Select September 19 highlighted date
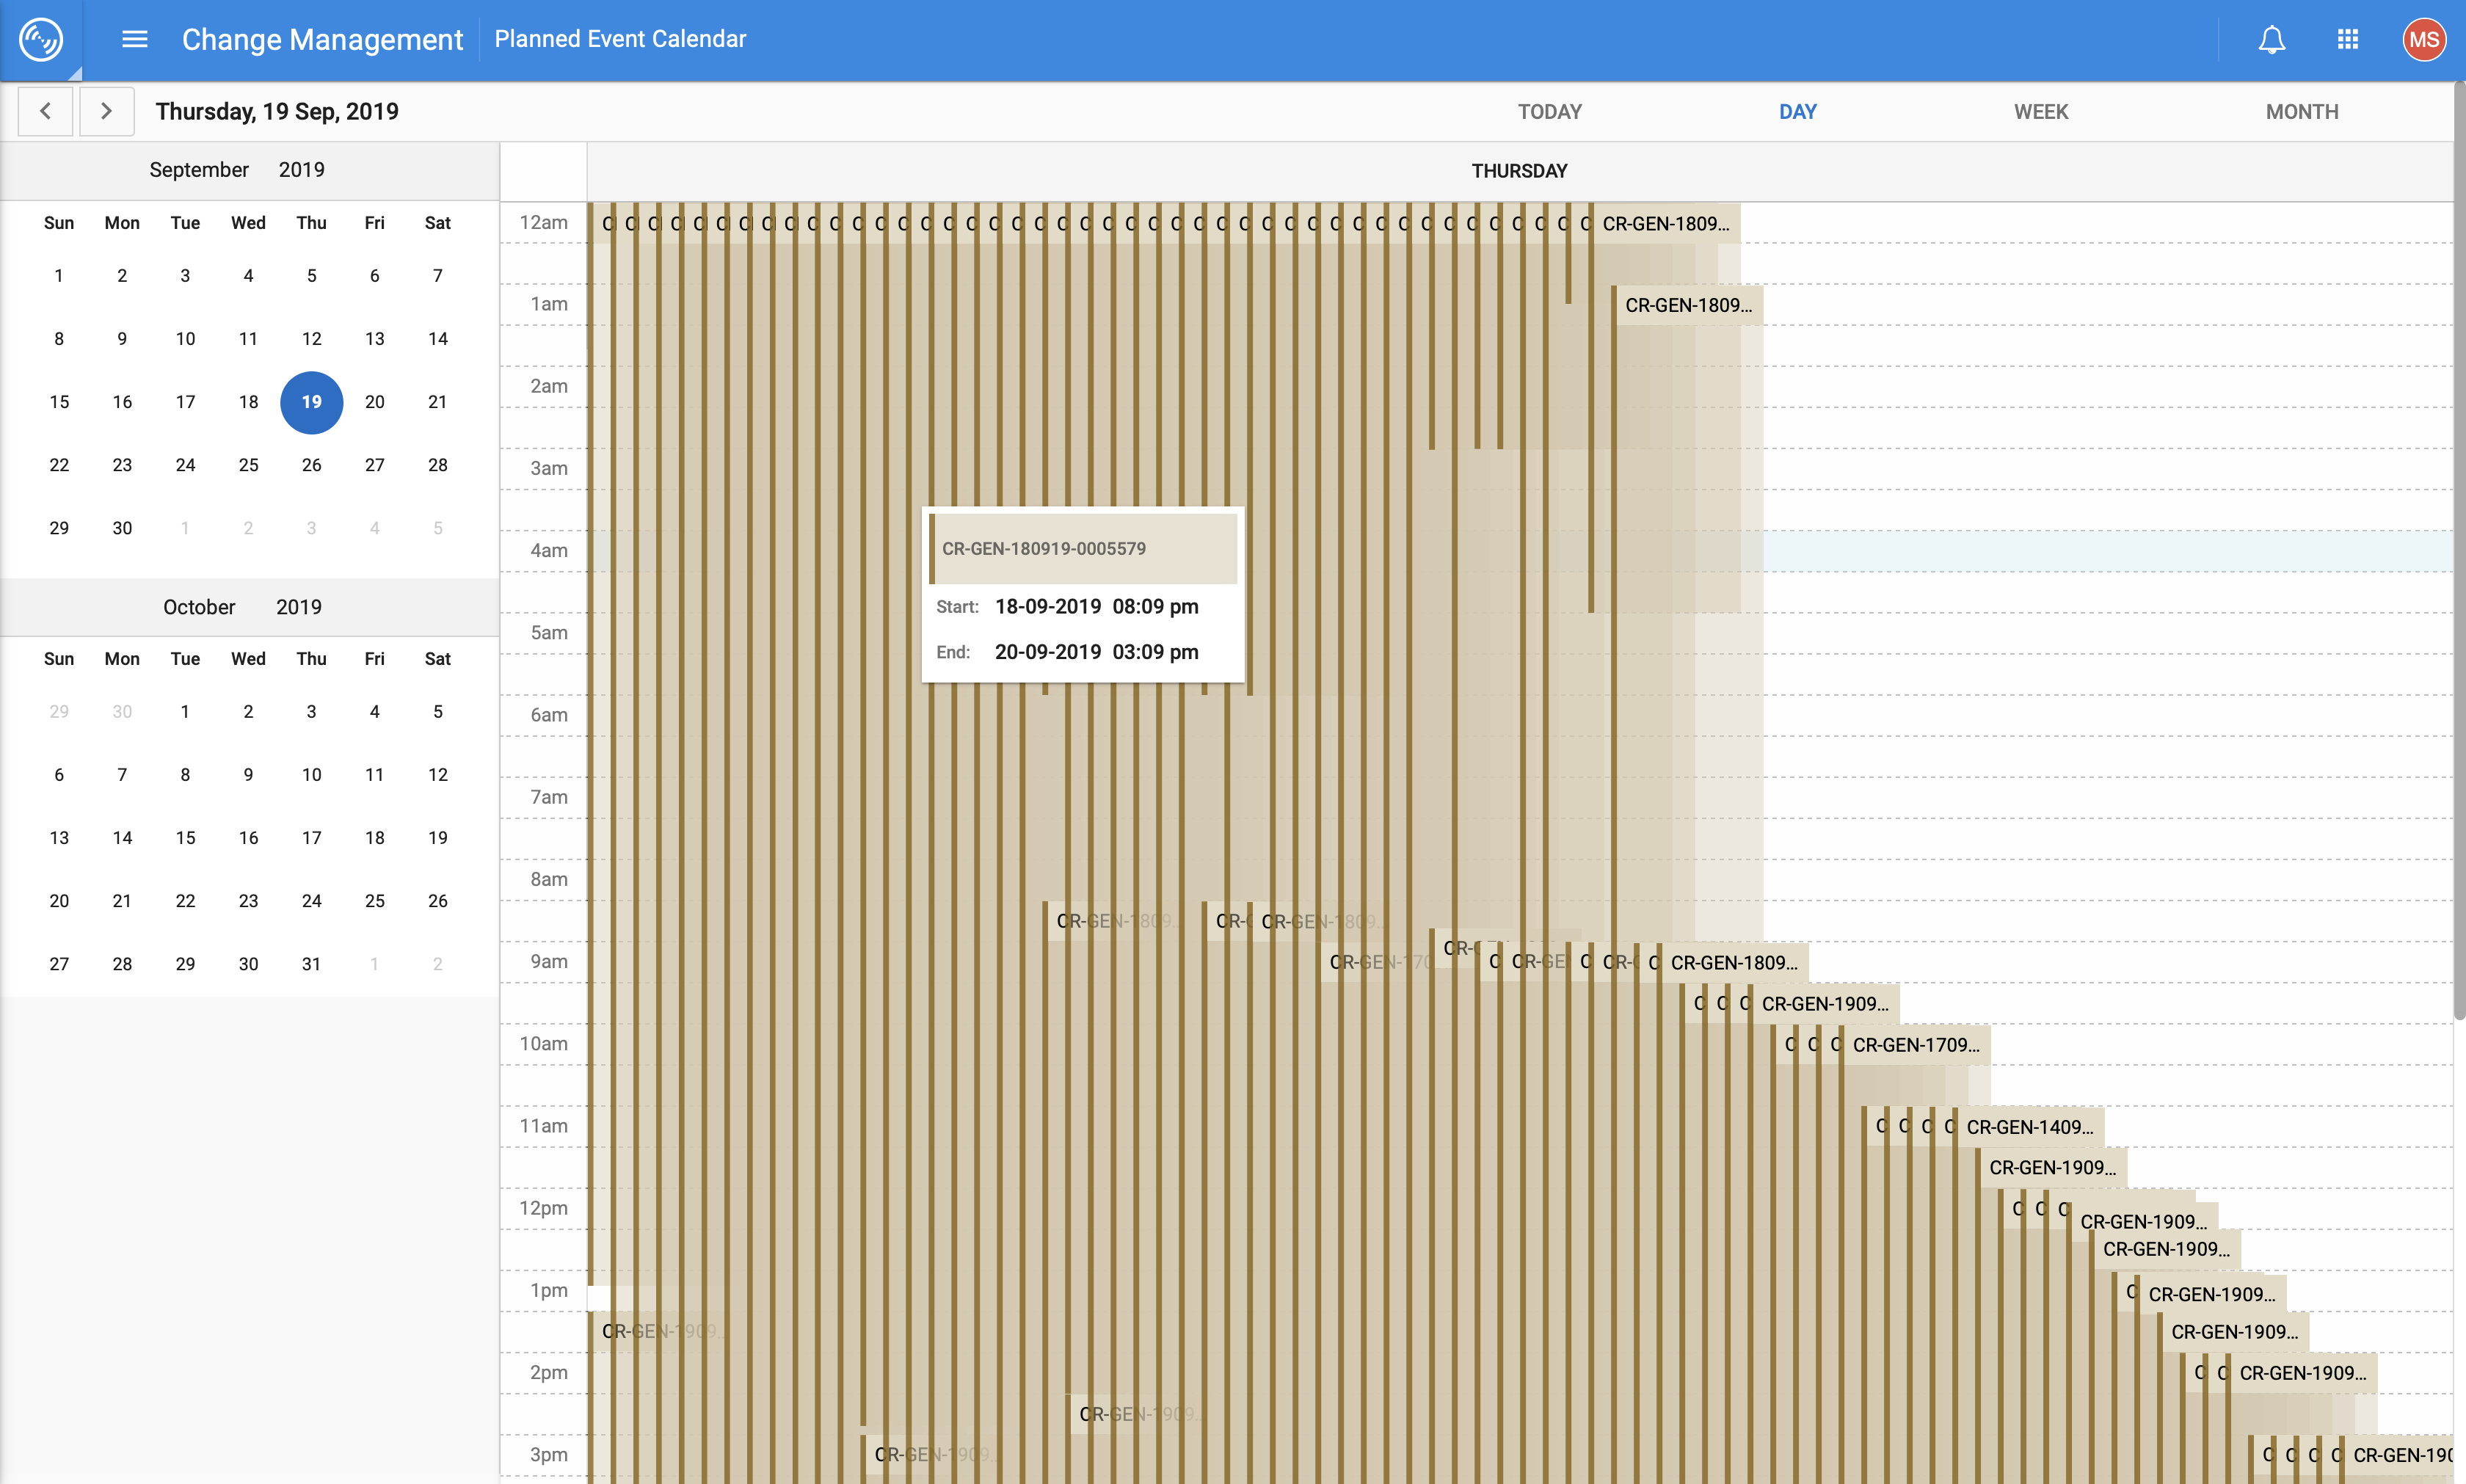 [311, 402]
